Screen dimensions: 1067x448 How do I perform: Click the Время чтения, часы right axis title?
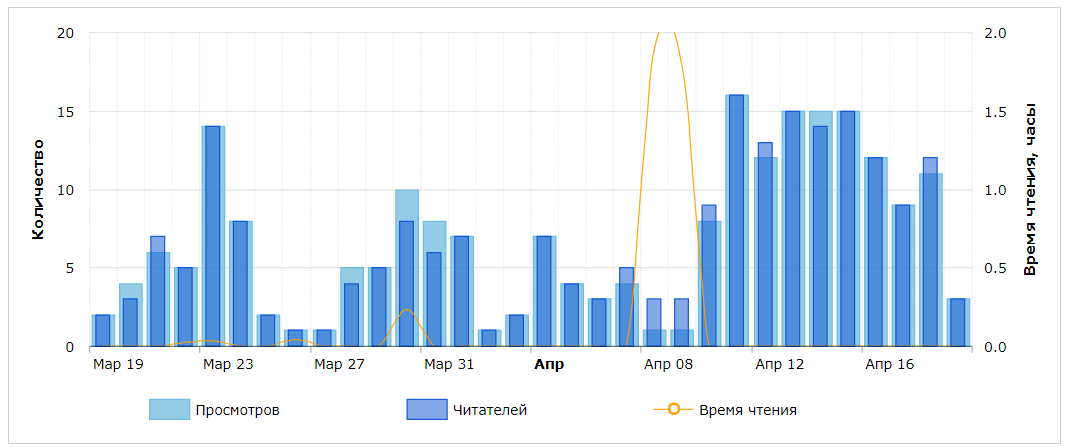click(1030, 189)
